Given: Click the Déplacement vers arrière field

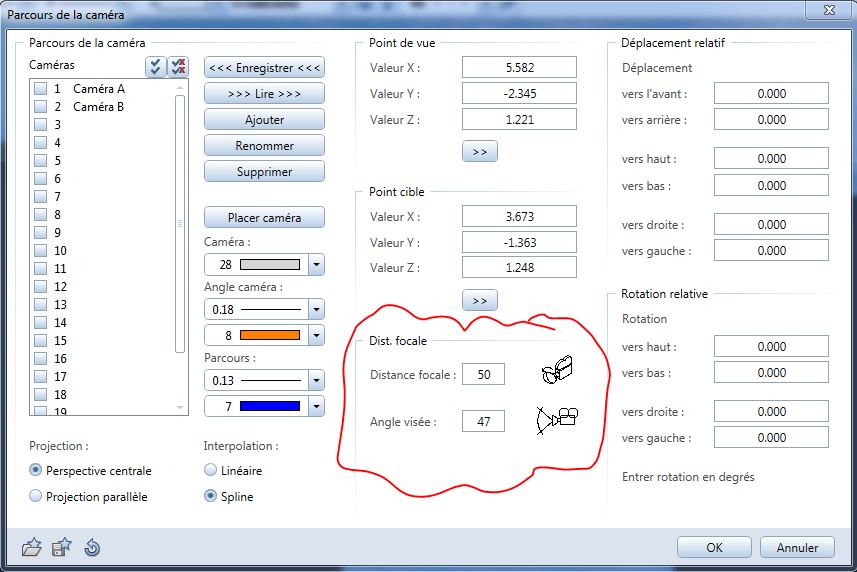Looking at the screenshot, I should 771,120.
